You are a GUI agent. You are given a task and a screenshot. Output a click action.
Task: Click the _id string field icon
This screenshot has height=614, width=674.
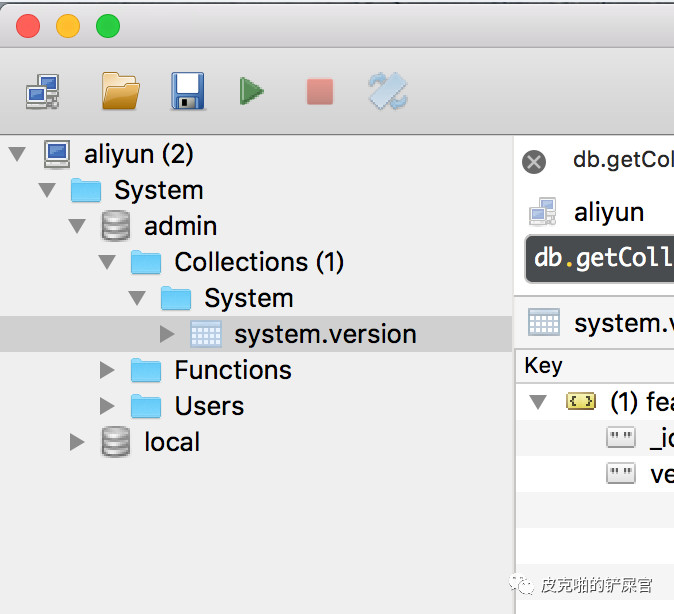coord(620,437)
